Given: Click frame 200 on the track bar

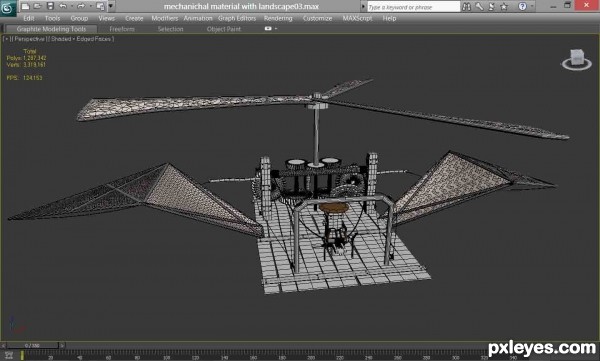Looking at the screenshot, I should click(311, 357).
